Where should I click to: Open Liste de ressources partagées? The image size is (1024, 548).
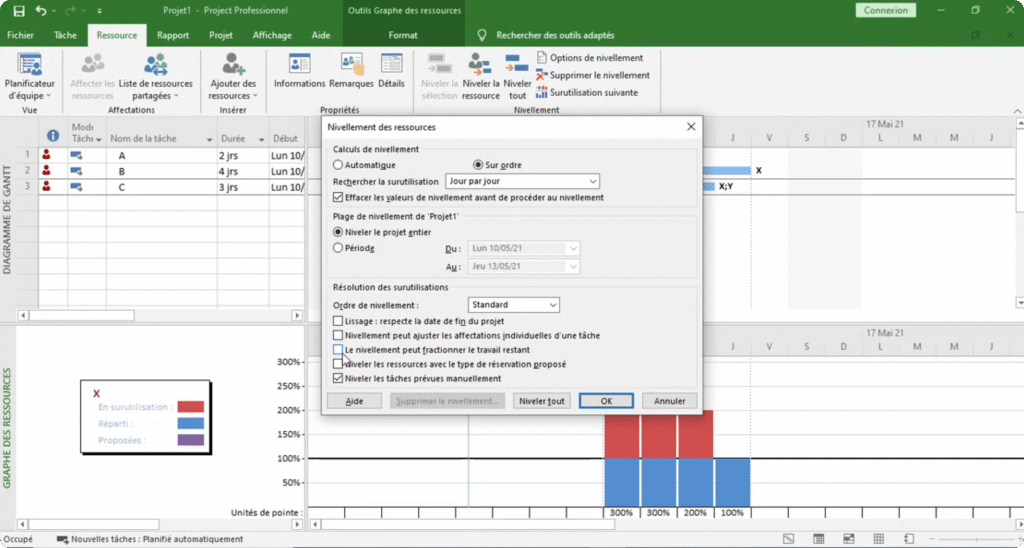pos(155,76)
